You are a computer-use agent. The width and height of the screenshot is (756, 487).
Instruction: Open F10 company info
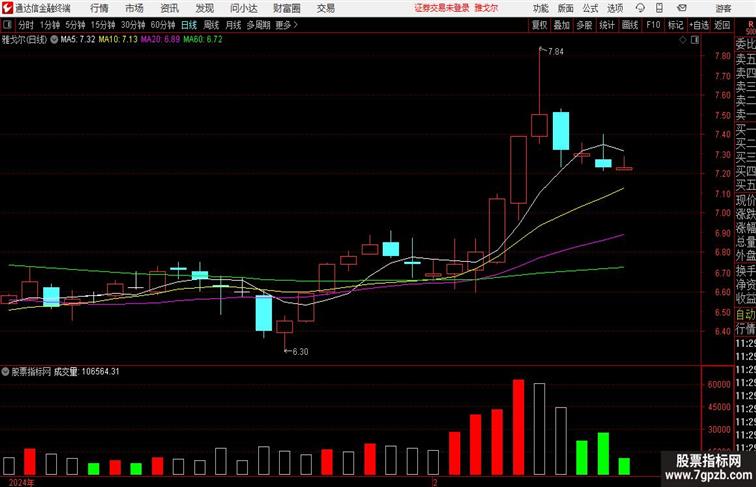(x=653, y=25)
